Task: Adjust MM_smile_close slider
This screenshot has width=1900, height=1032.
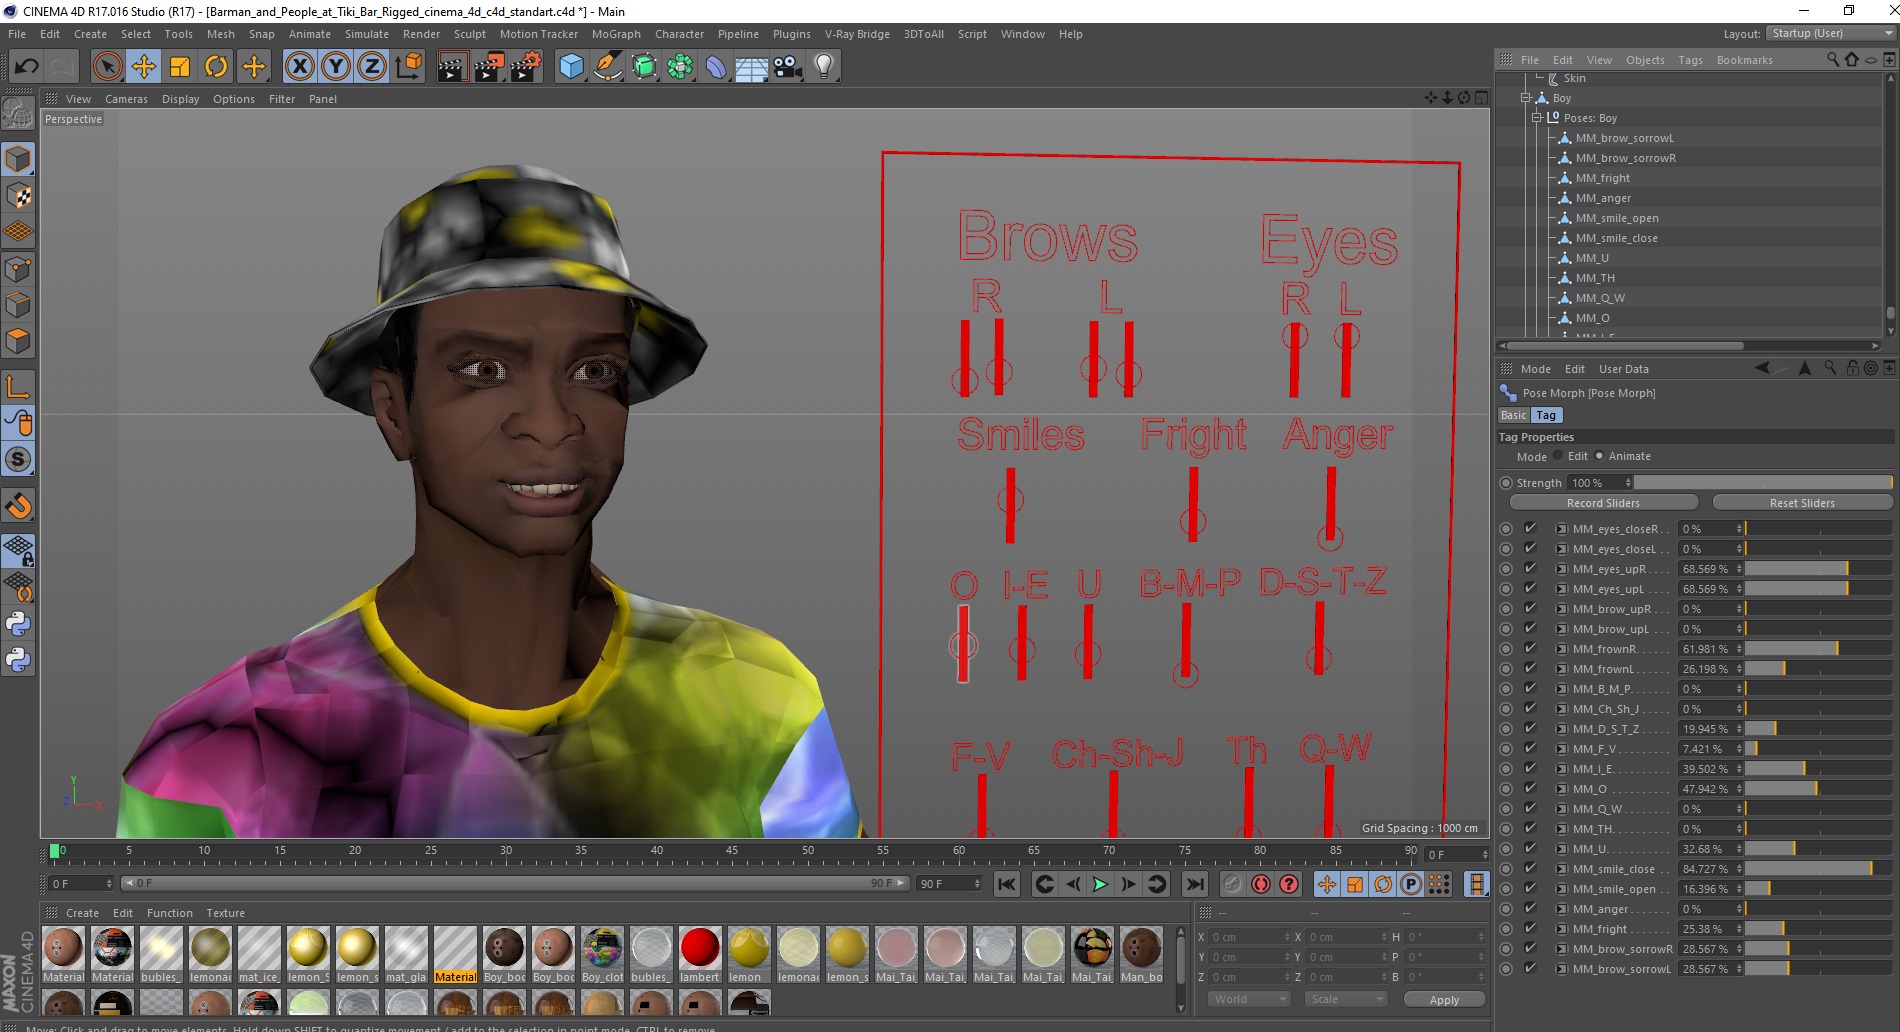Action: [x=1819, y=869]
